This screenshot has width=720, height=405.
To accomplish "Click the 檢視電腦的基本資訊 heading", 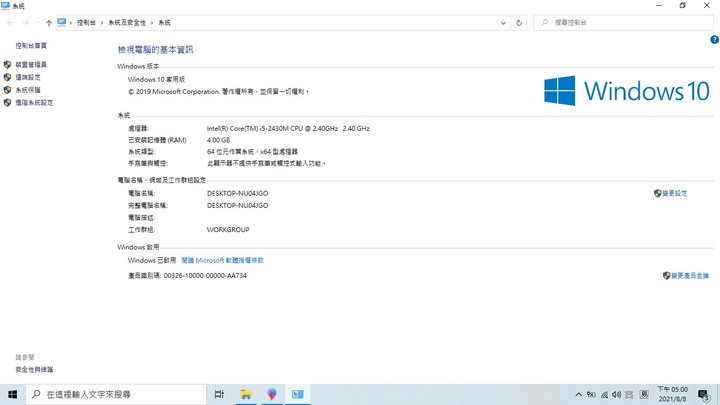I will pyautogui.click(x=155, y=50).
